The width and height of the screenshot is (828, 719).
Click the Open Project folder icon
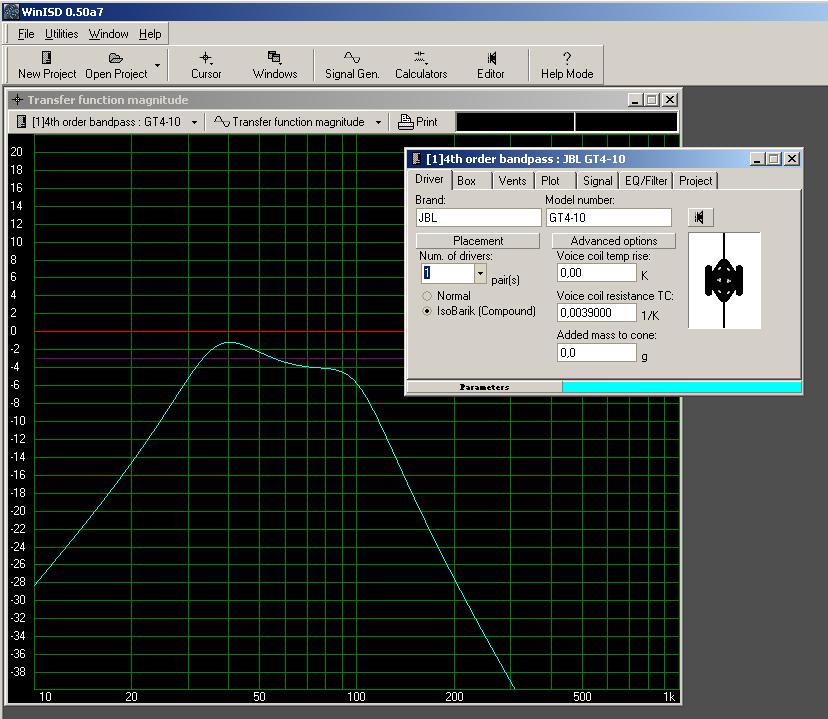(116, 58)
